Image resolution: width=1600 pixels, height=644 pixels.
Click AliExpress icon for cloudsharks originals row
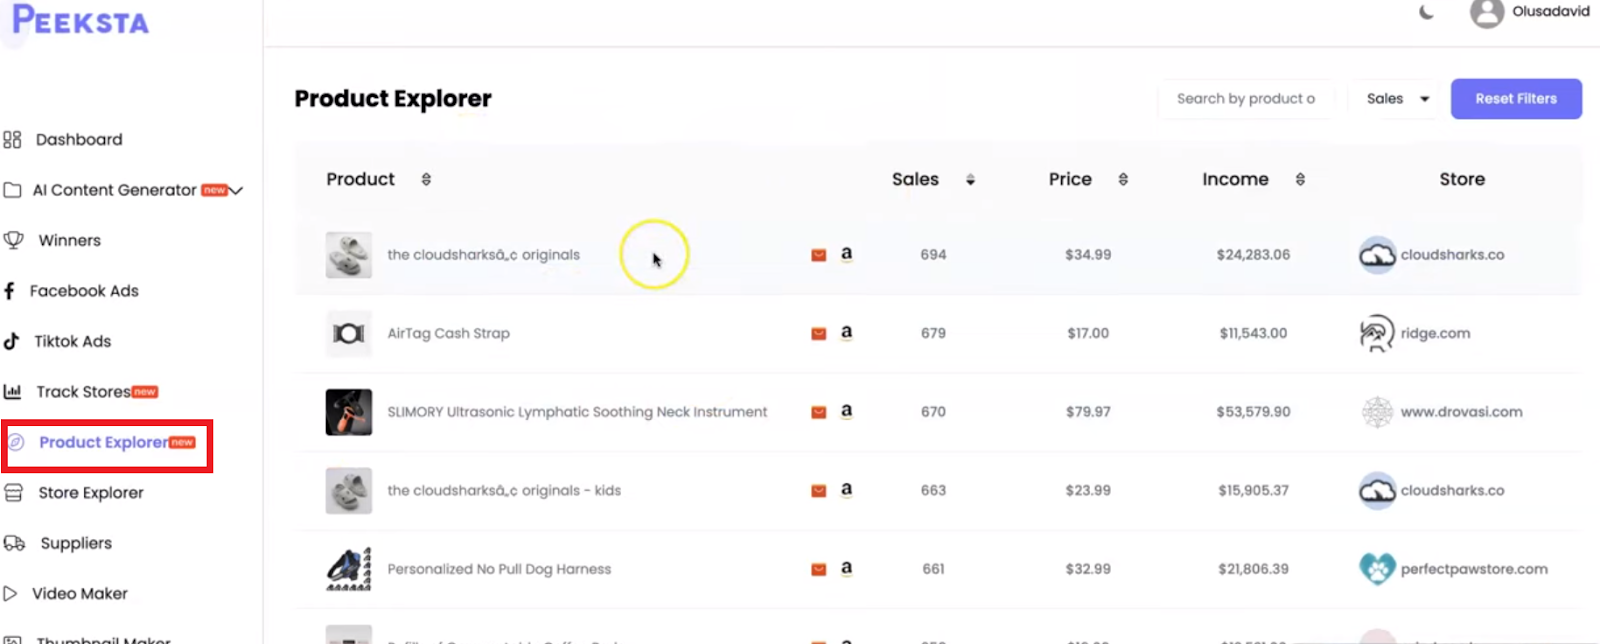[x=818, y=255]
